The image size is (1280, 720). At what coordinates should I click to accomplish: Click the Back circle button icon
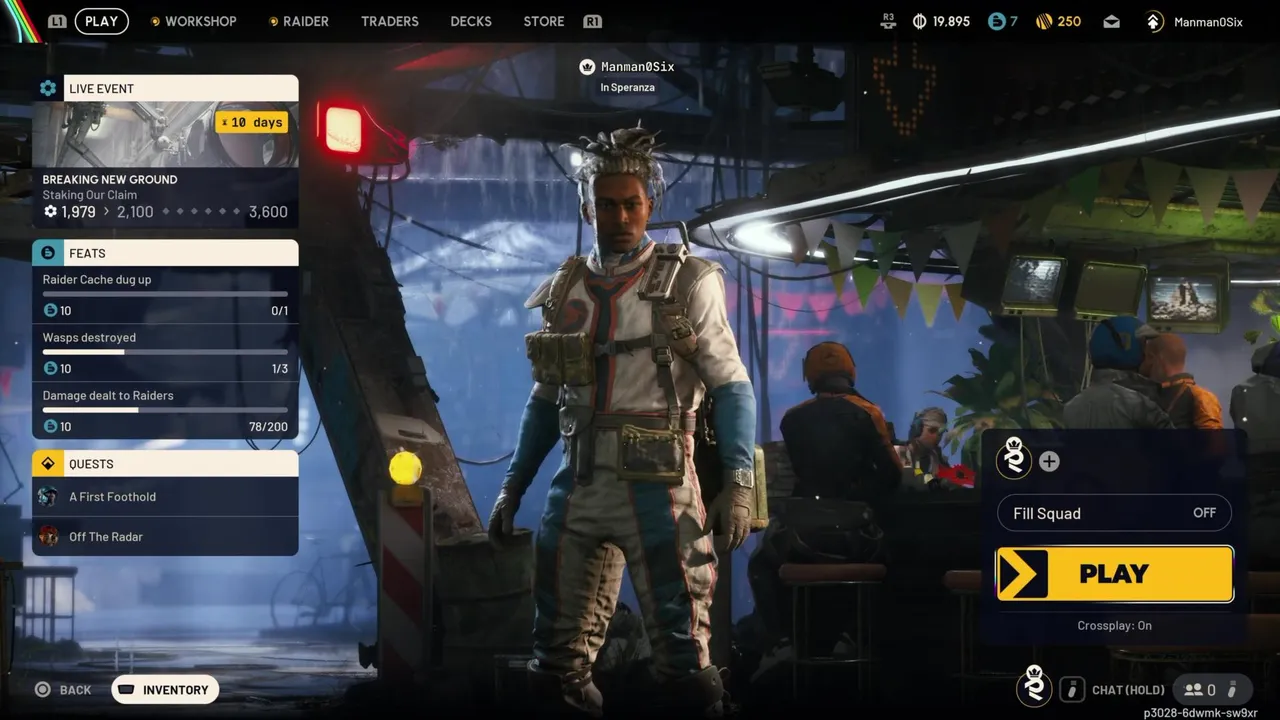pyautogui.click(x=42, y=690)
